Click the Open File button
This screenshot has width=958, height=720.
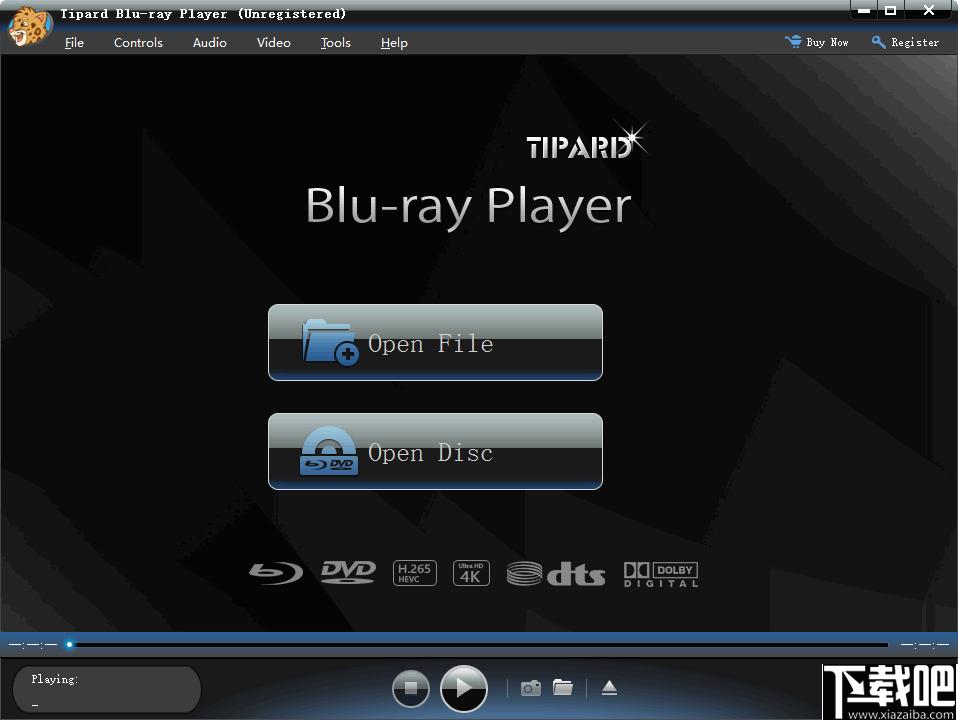435,342
